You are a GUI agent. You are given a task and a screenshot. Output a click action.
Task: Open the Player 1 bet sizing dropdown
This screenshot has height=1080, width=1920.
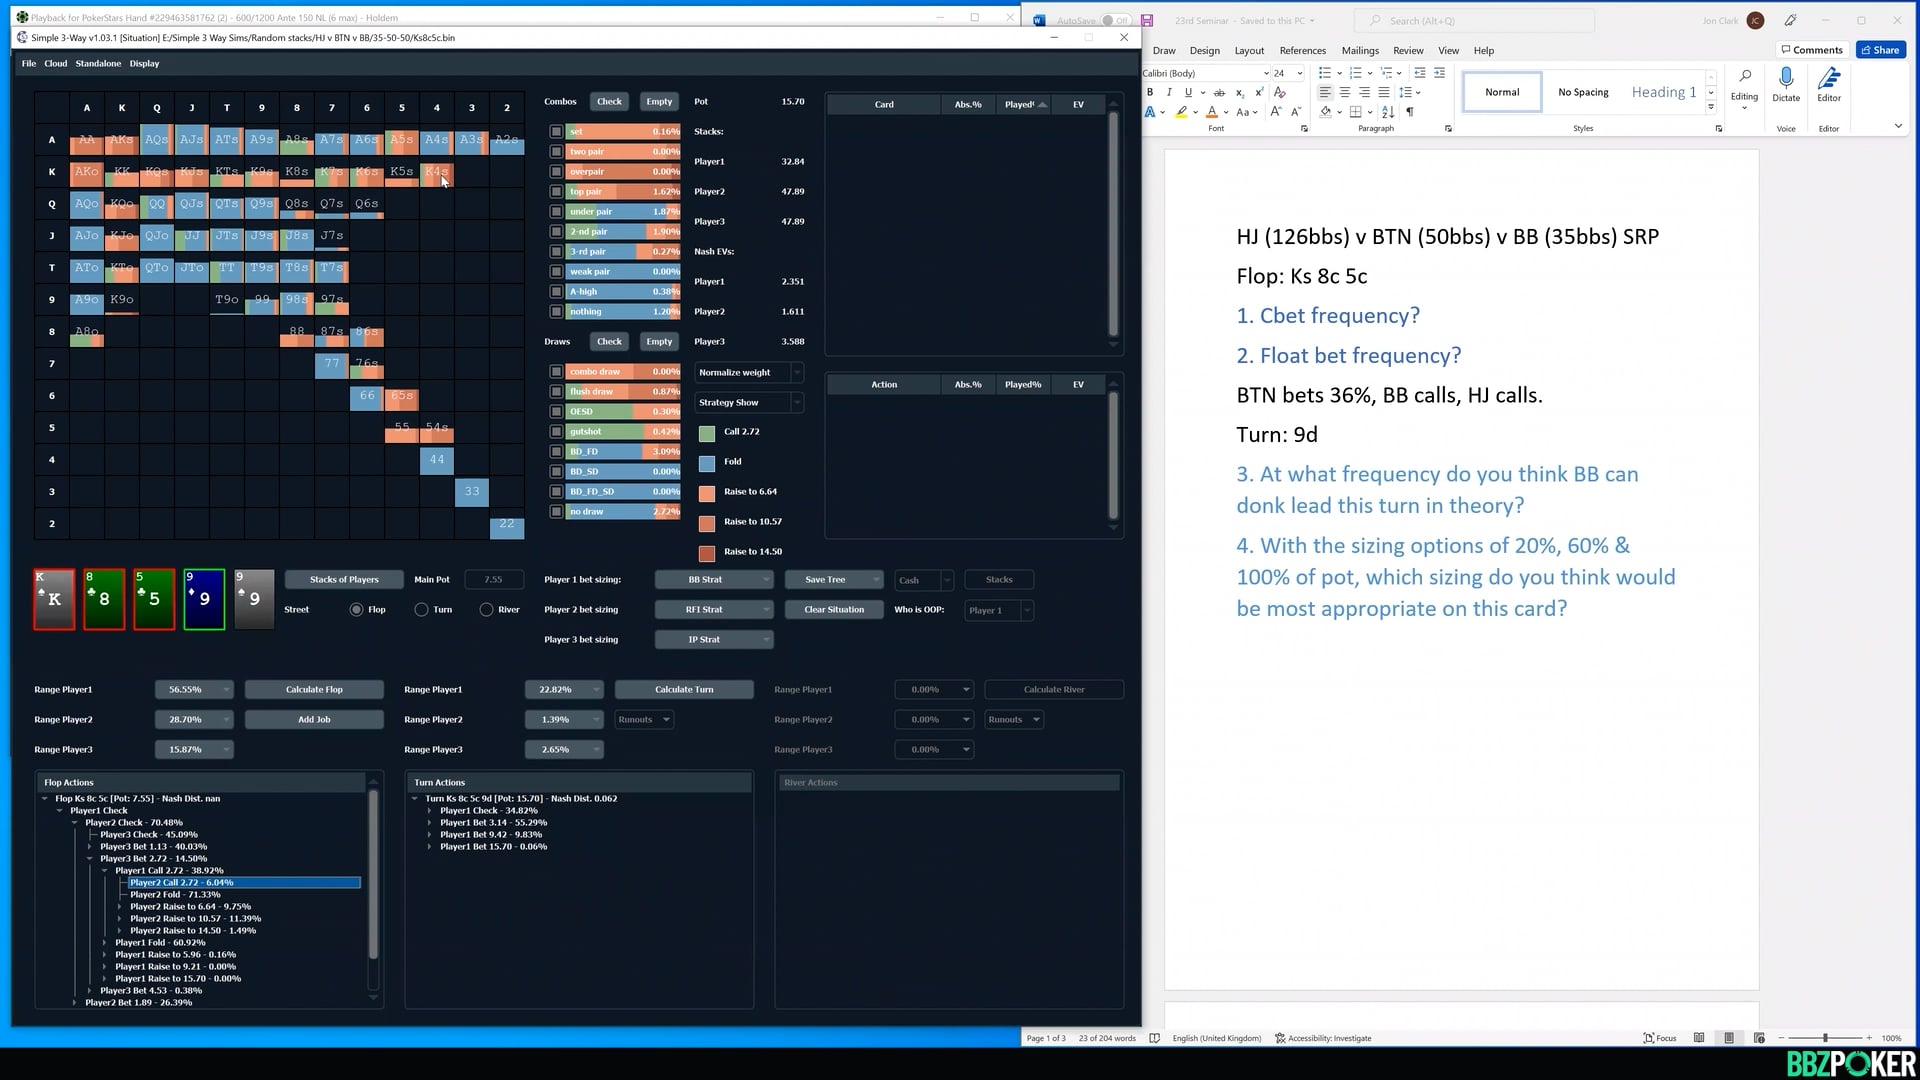(x=714, y=580)
